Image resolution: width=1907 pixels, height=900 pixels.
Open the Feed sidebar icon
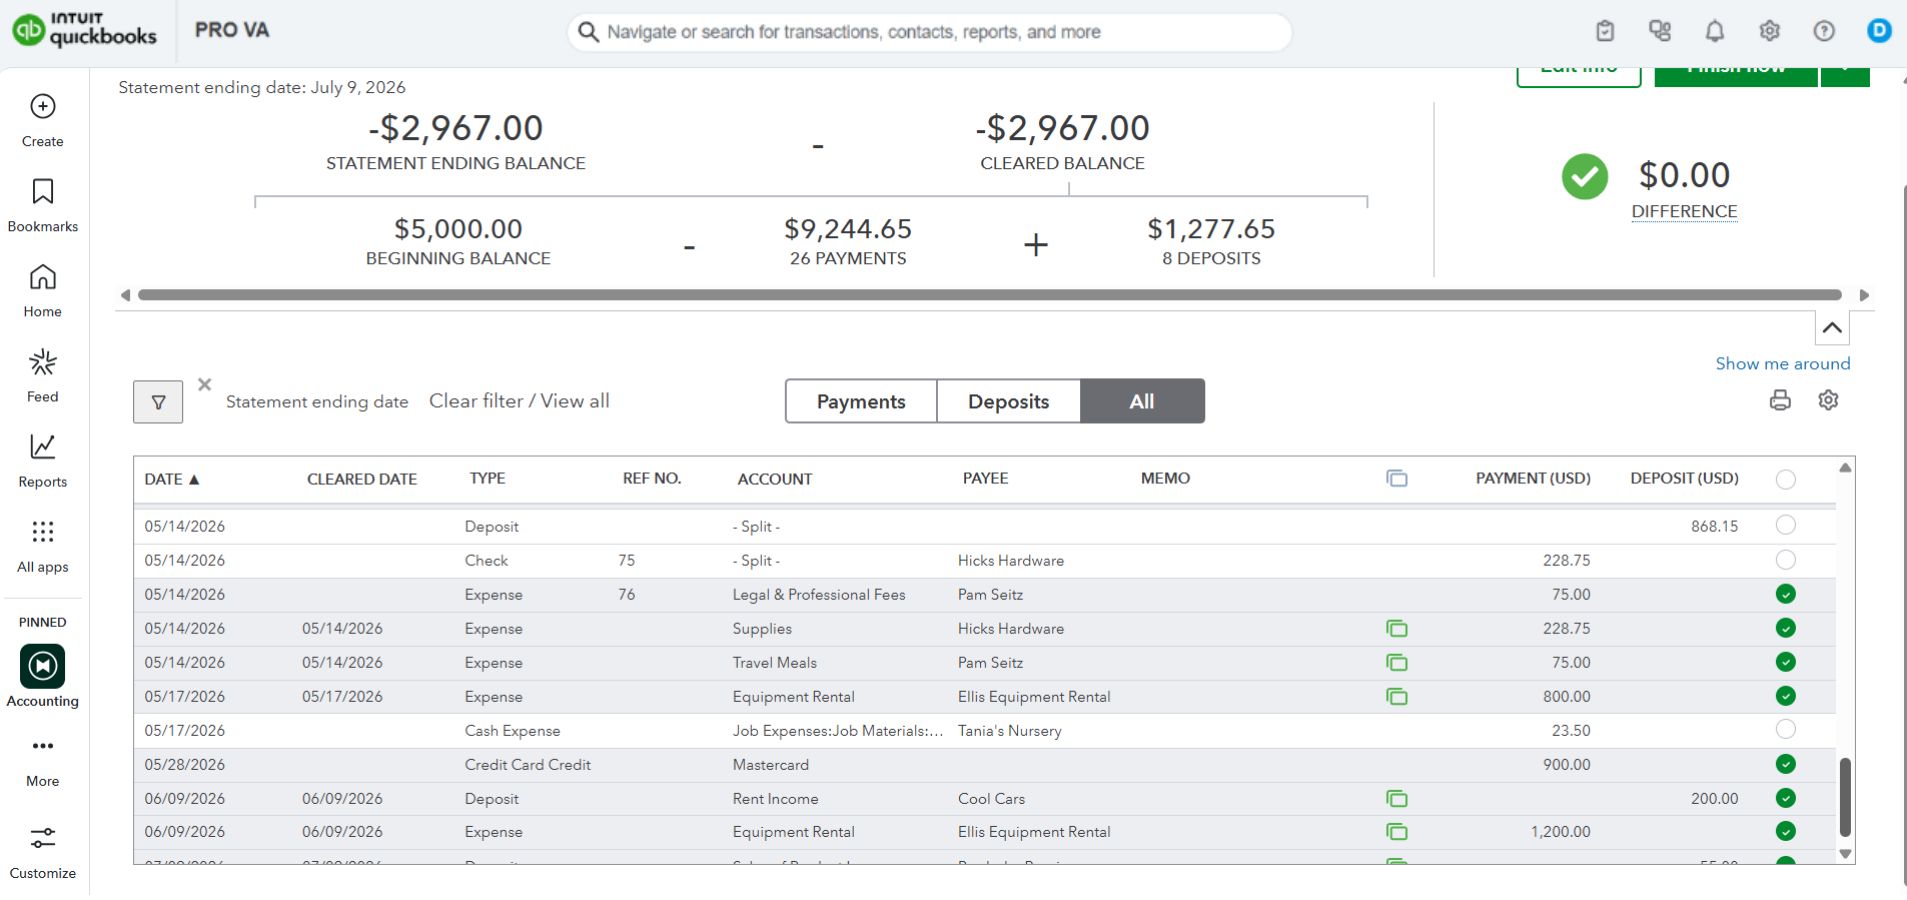click(43, 375)
